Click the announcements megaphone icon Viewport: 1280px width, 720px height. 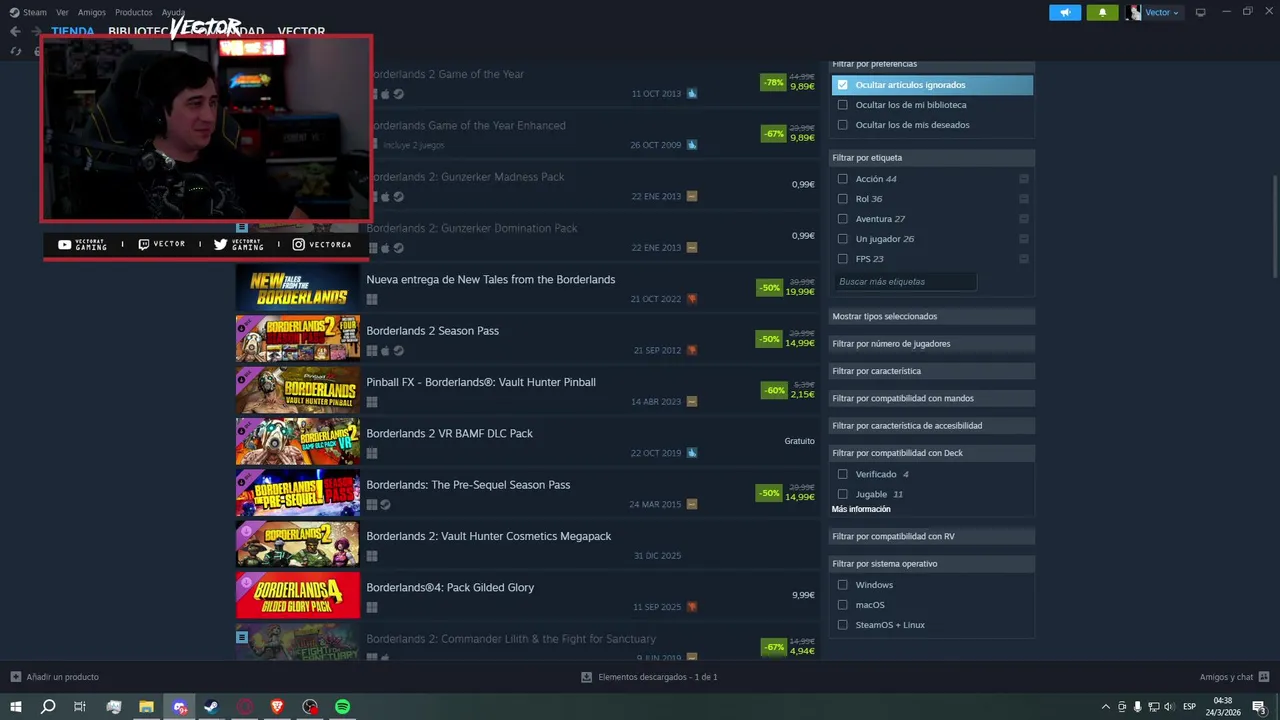(1065, 12)
